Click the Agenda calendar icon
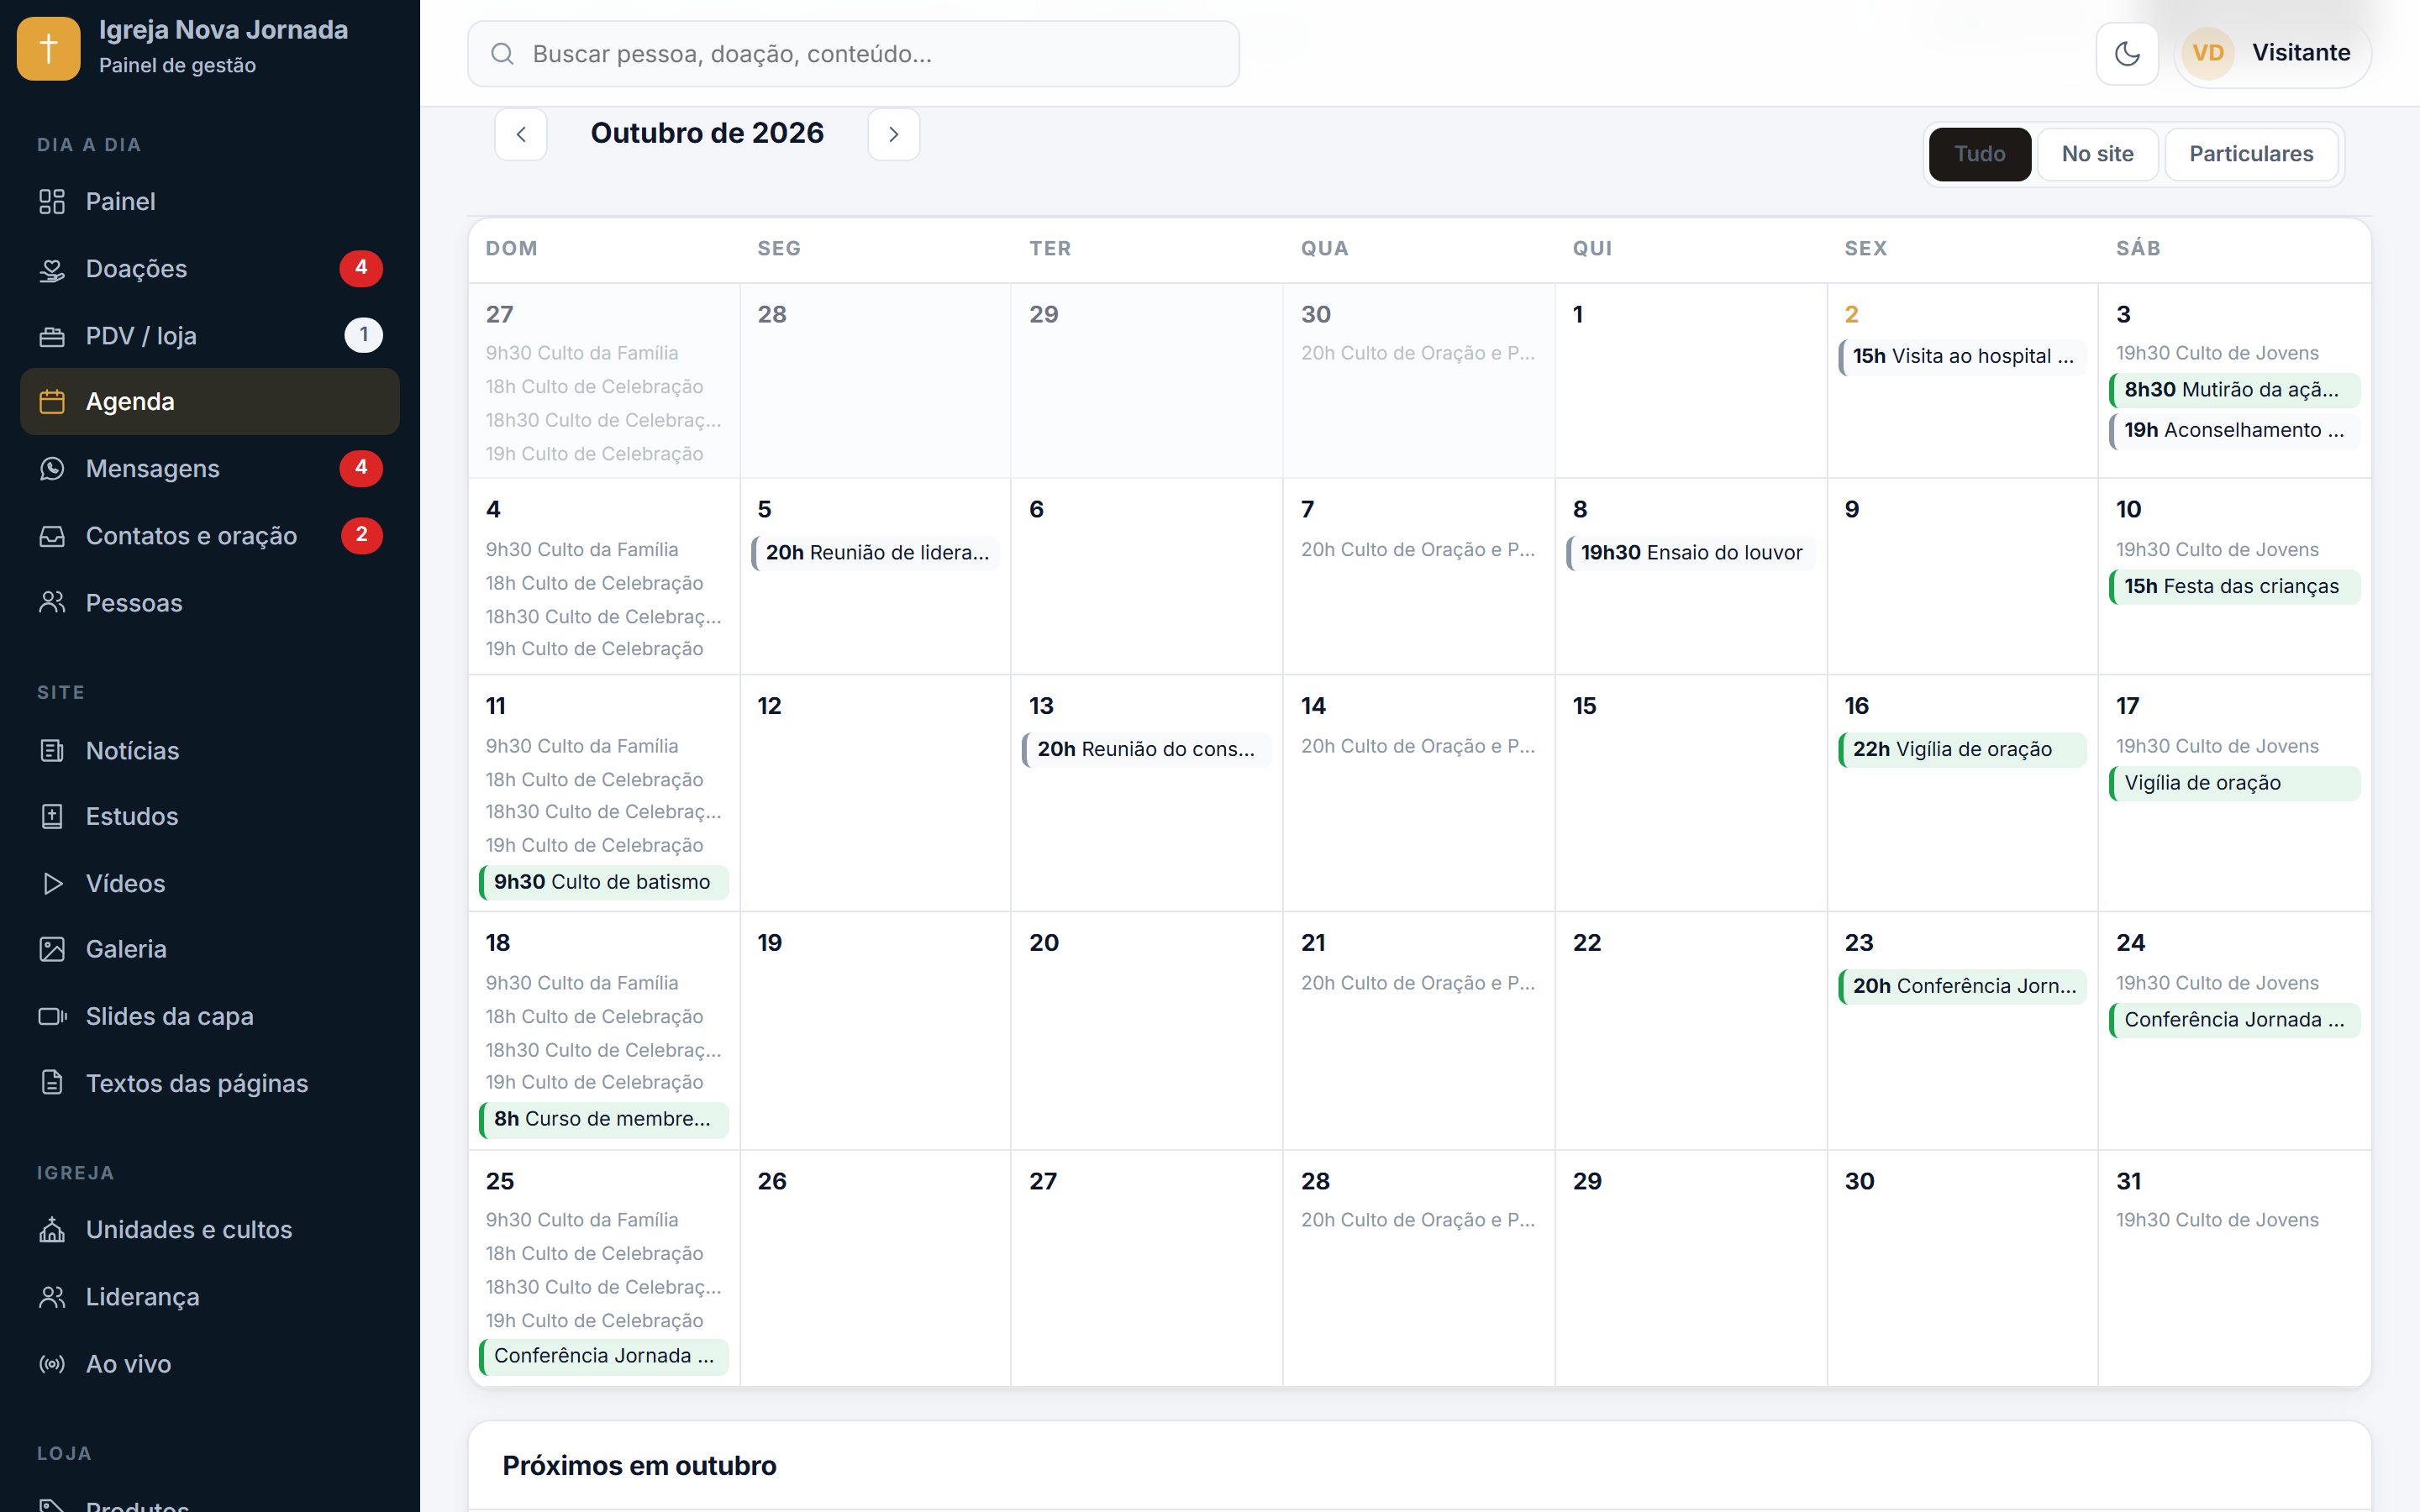This screenshot has width=2420, height=1512. (52, 402)
